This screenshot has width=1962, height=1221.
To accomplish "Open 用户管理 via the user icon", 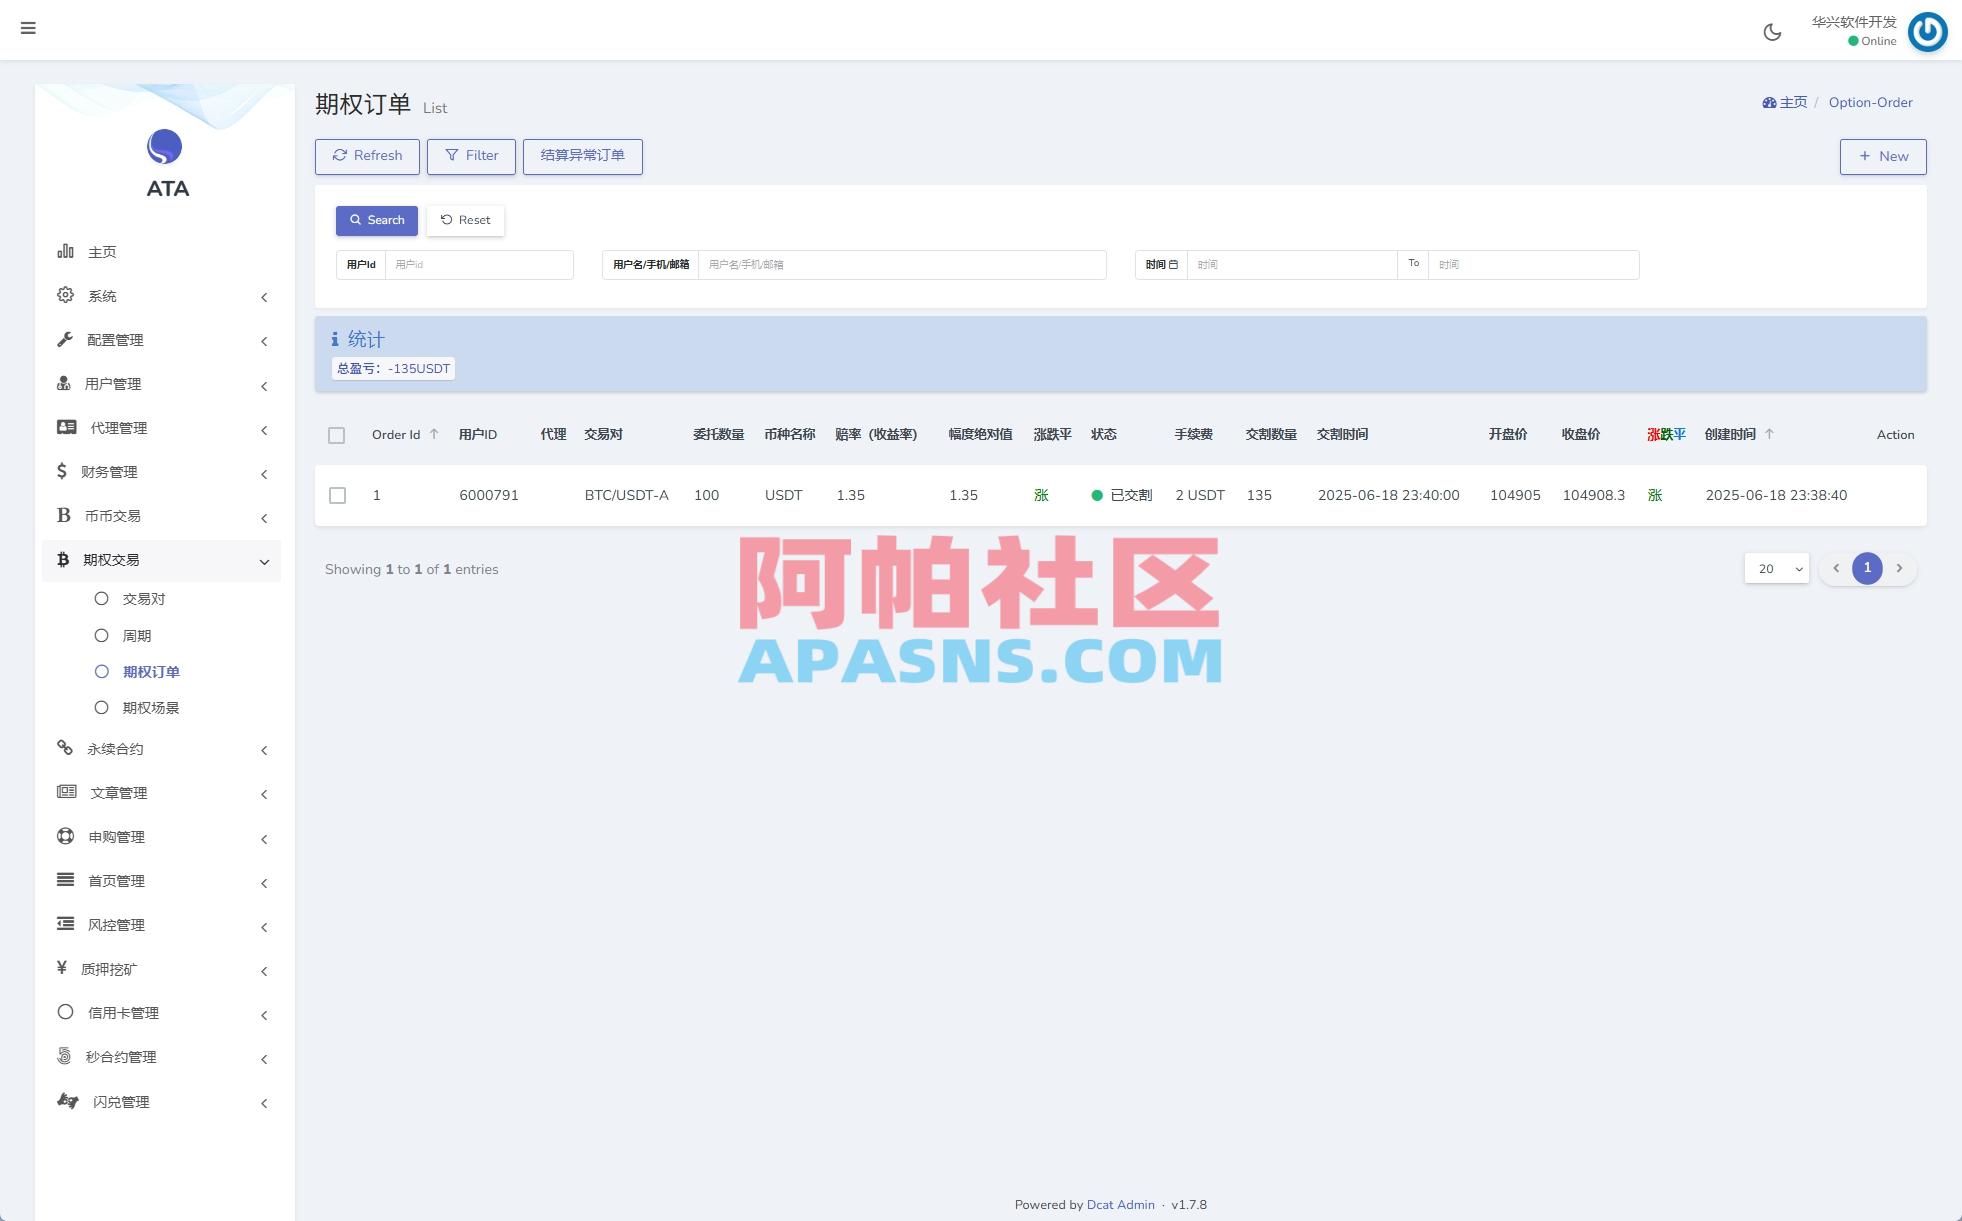I will point(64,383).
